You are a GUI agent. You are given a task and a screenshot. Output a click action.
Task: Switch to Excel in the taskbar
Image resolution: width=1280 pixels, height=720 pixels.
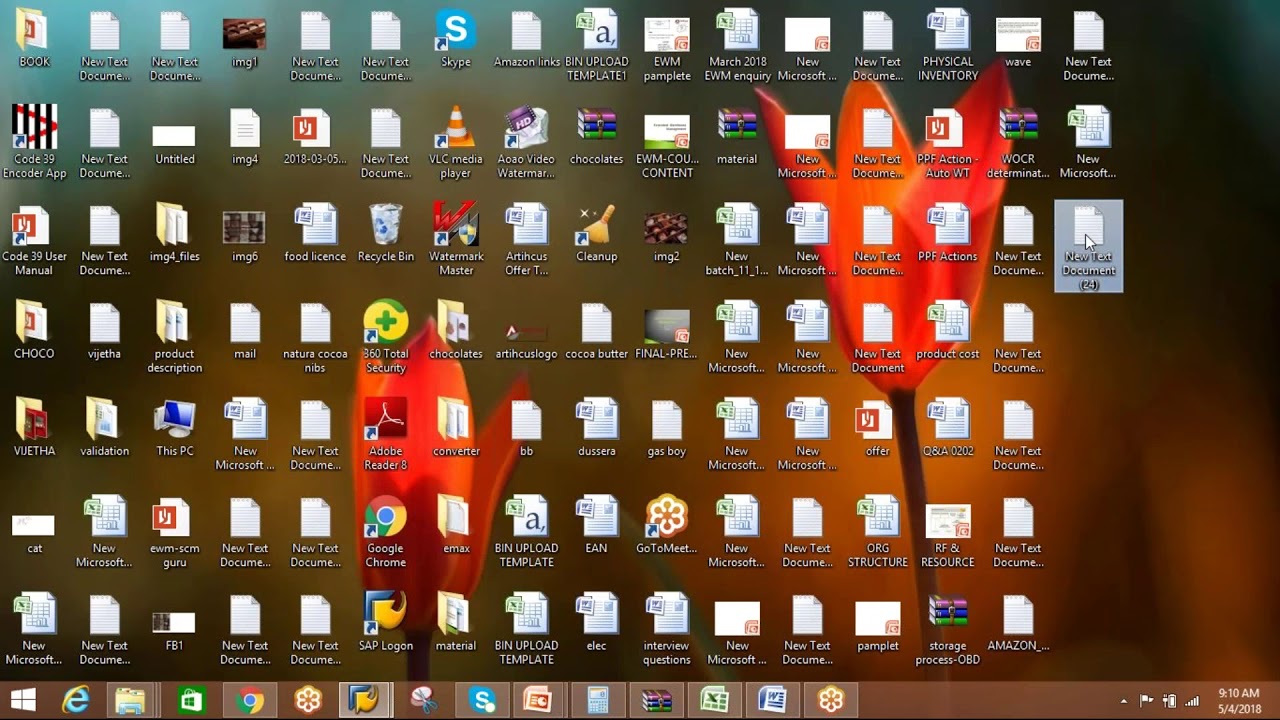714,700
